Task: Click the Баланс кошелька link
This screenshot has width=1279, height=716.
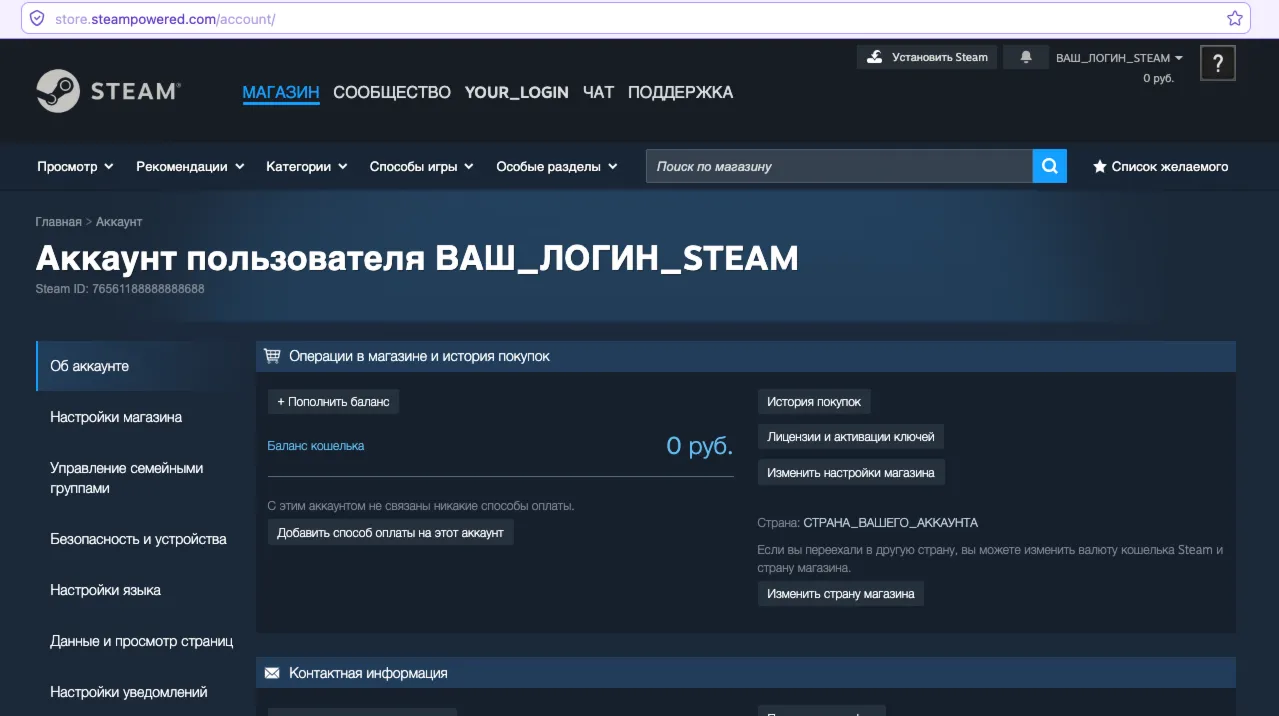Action: [x=316, y=446]
